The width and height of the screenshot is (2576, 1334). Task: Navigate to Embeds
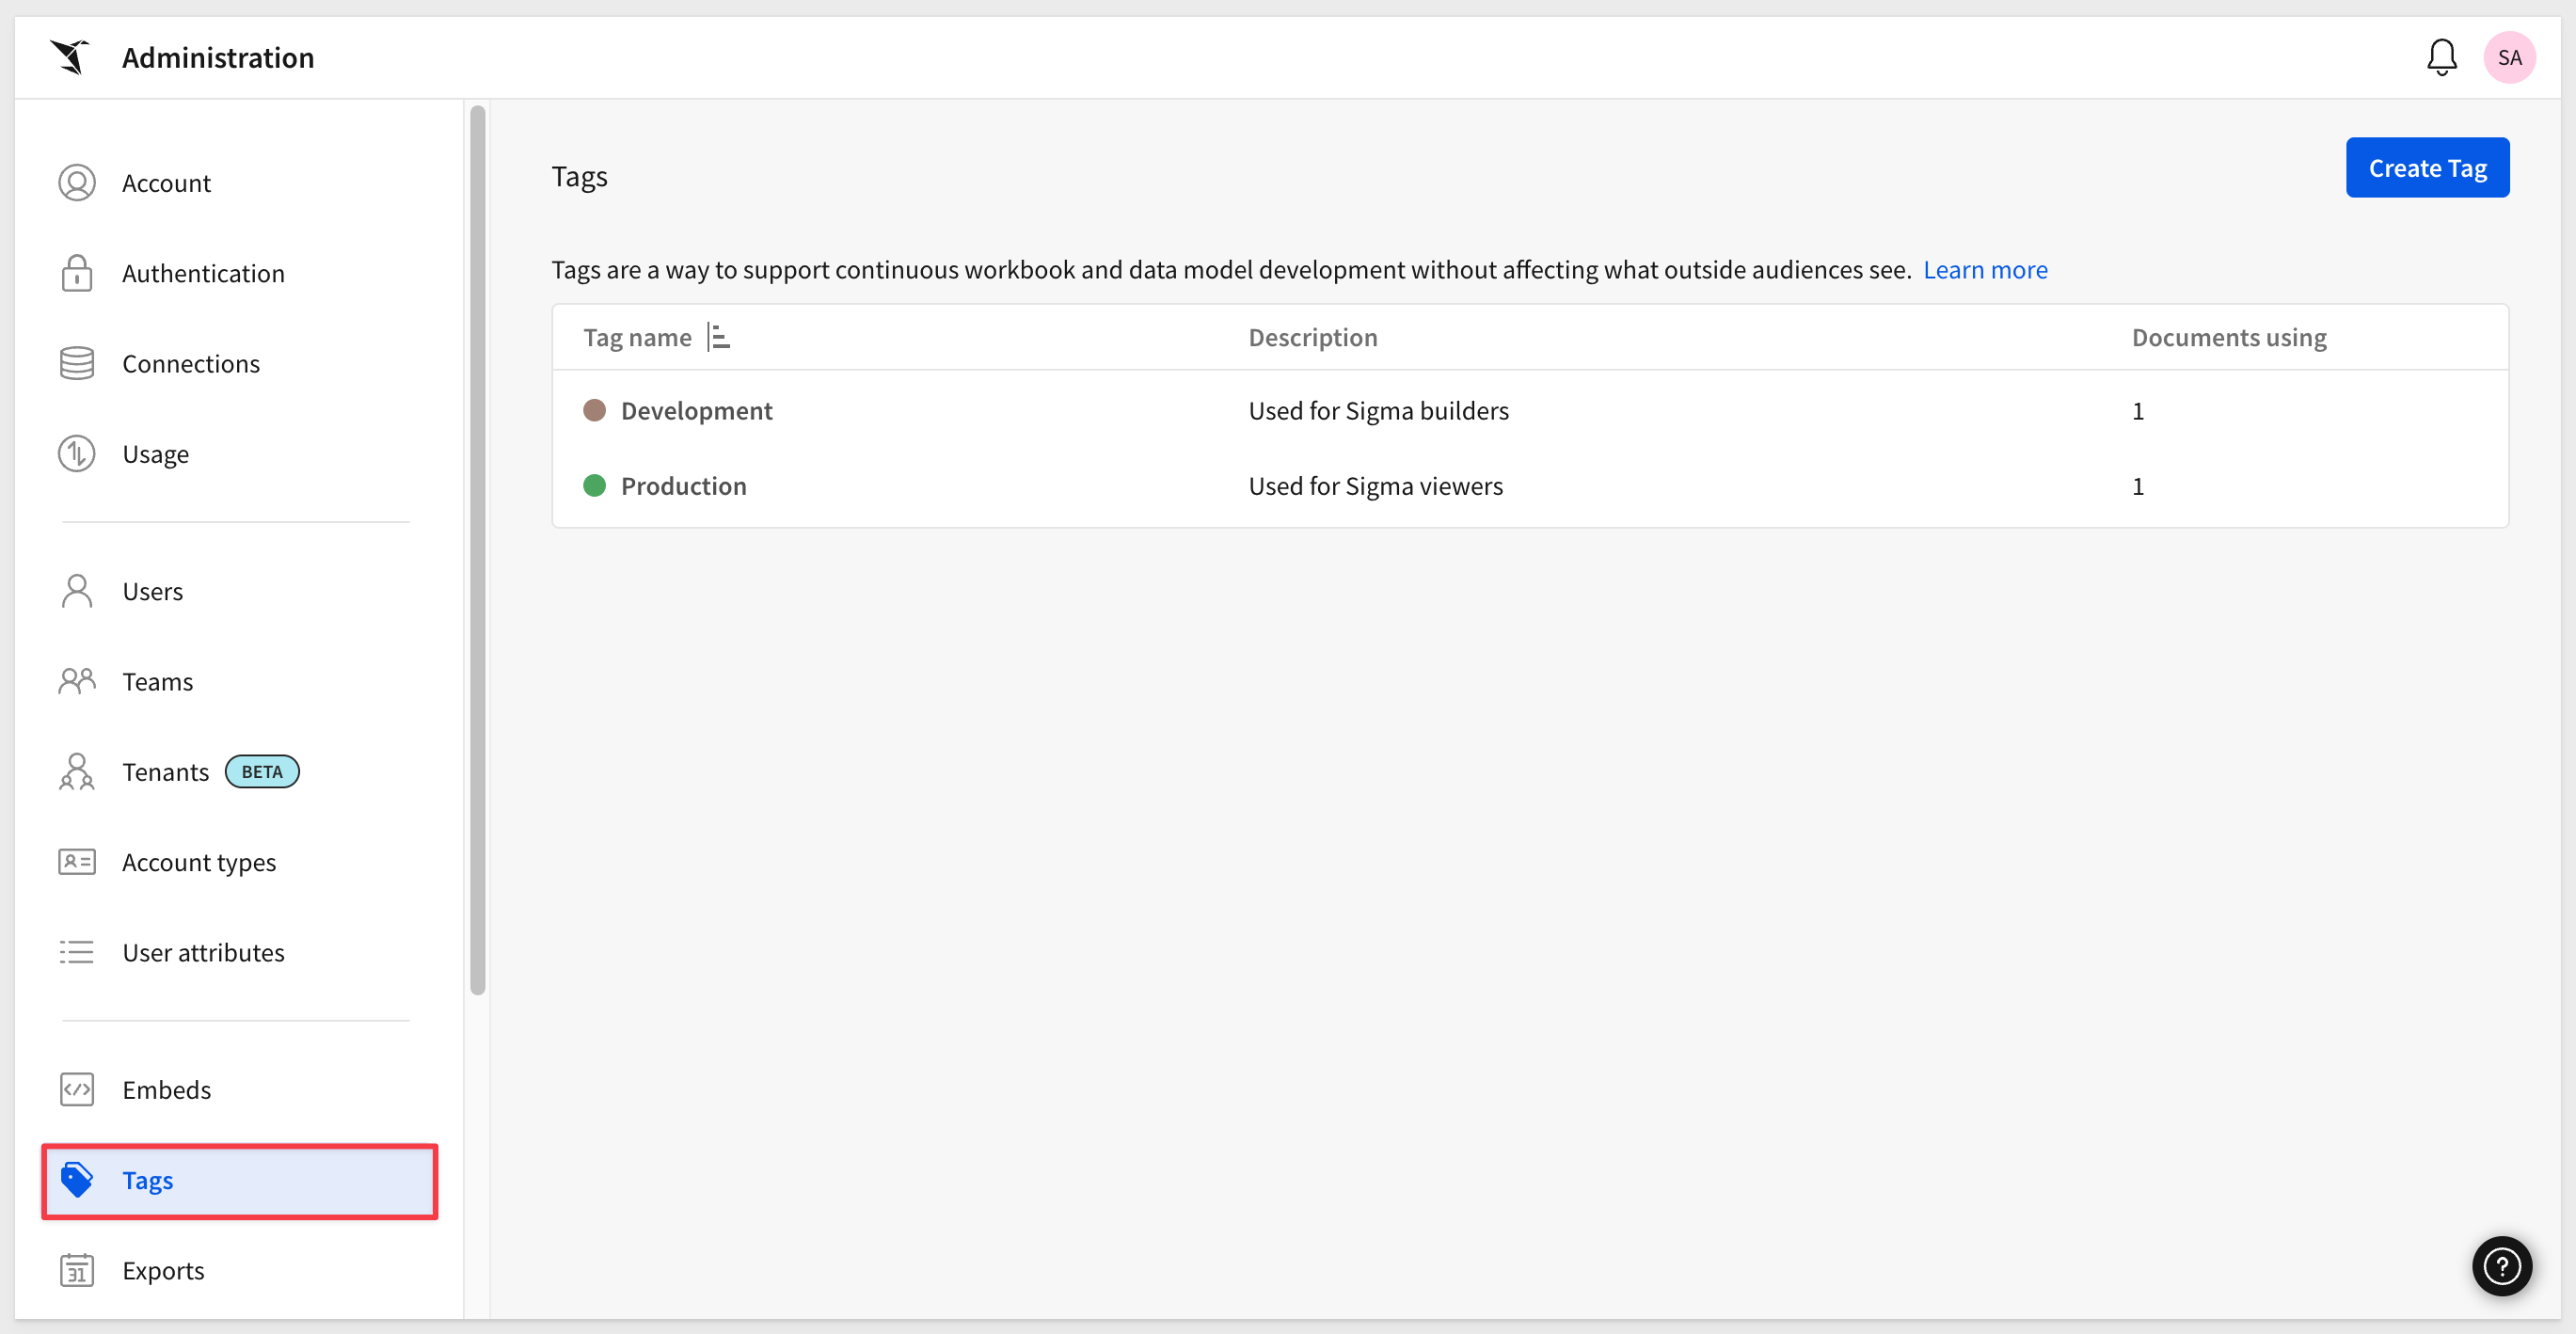click(166, 1089)
